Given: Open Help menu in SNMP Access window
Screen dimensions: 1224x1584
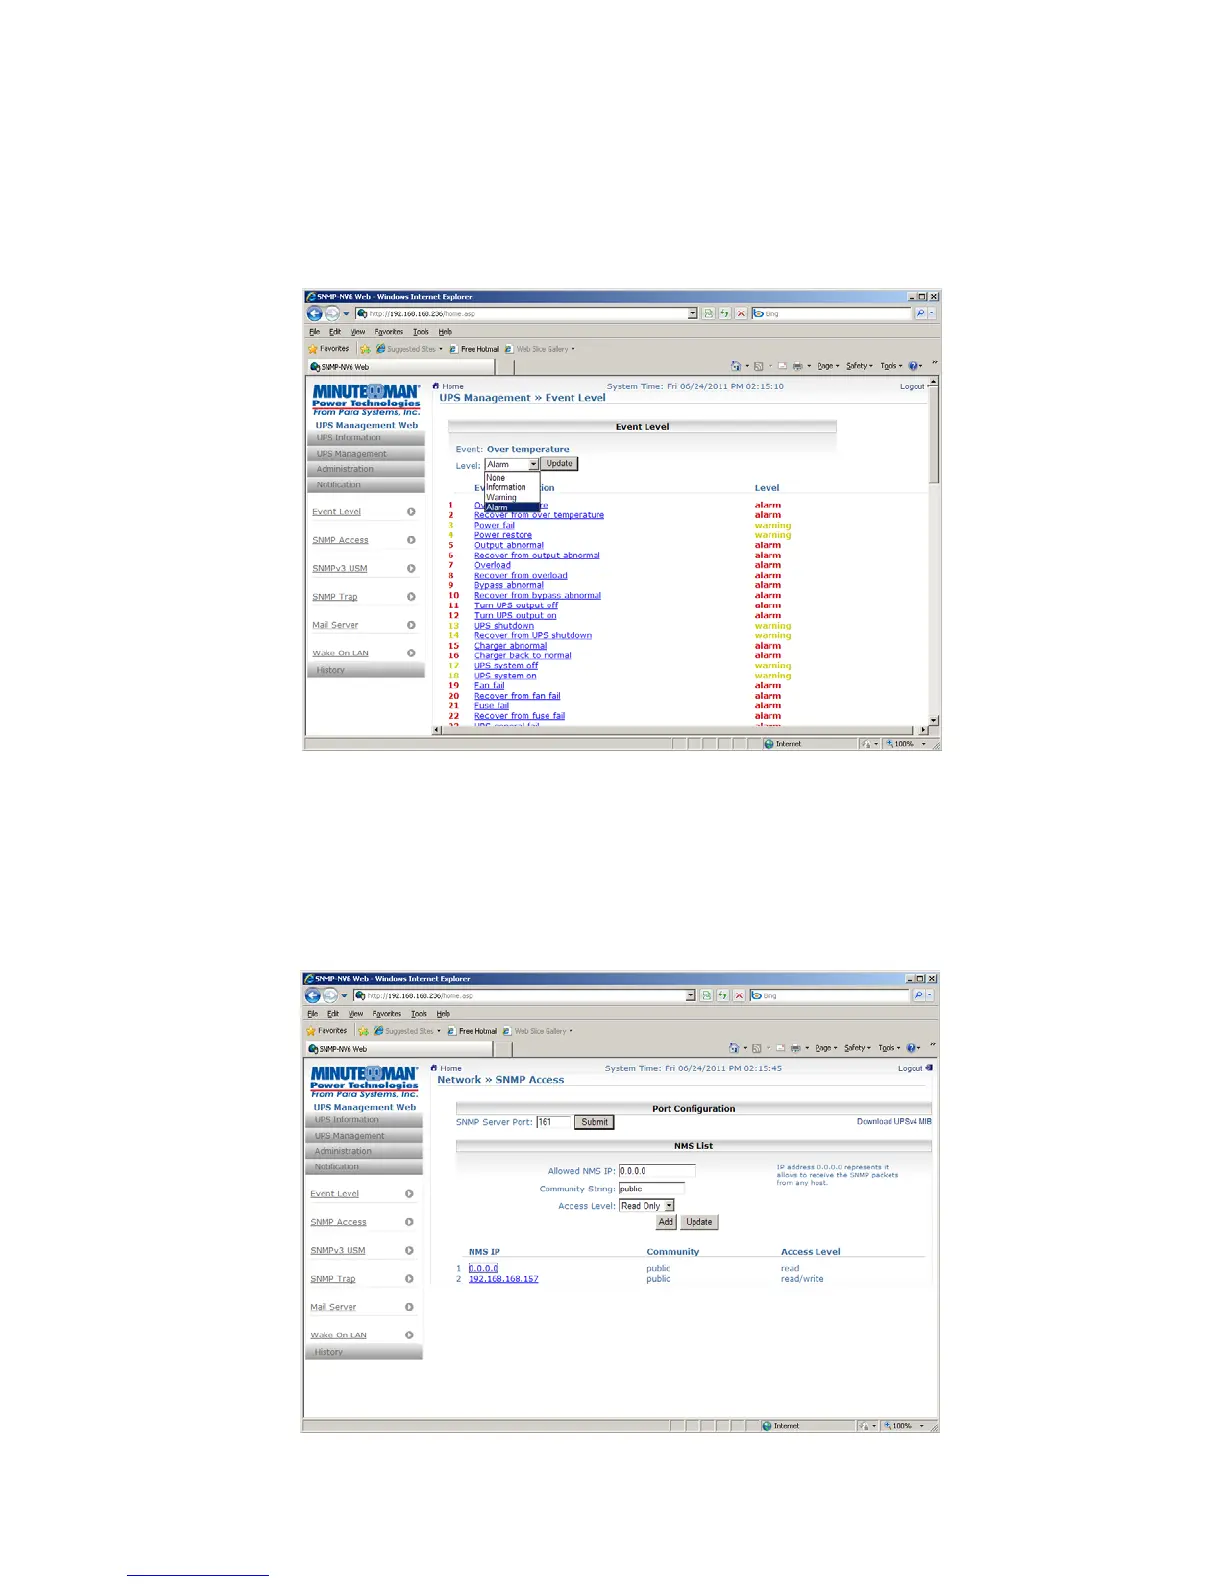Looking at the screenshot, I should pos(443,1014).
